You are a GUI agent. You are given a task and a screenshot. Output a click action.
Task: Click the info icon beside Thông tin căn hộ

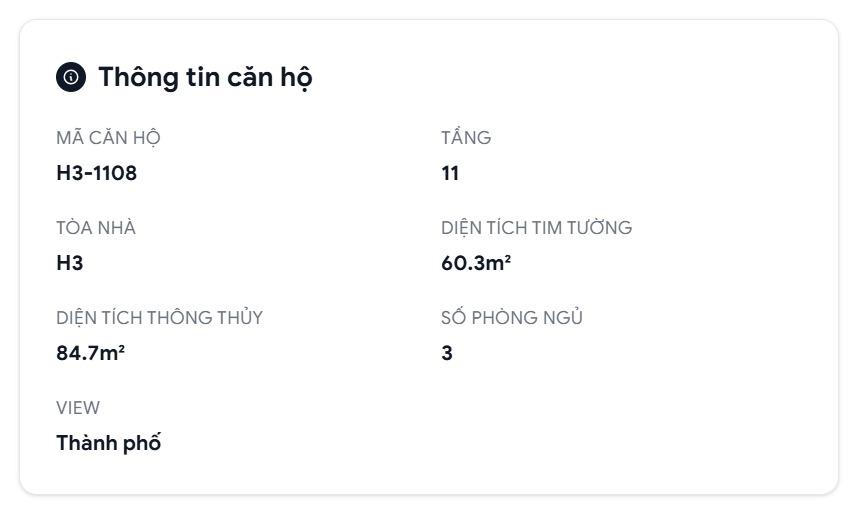[x=70, y=77]
